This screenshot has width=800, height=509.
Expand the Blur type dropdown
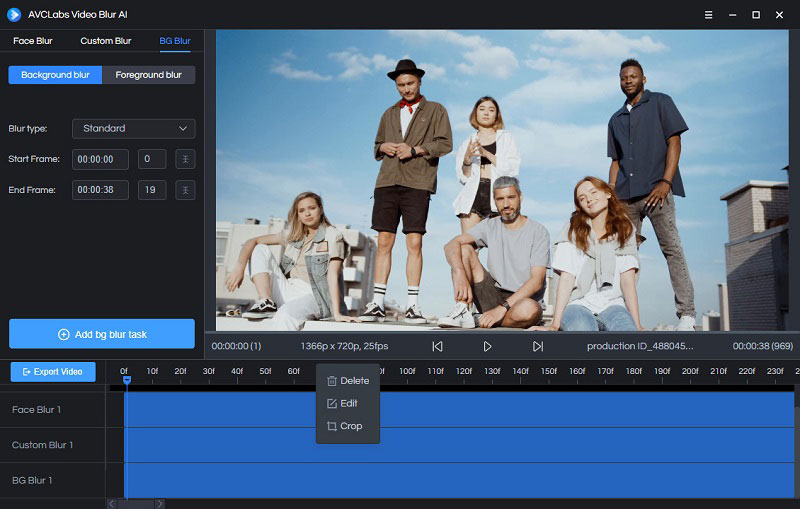coord(134,129)
